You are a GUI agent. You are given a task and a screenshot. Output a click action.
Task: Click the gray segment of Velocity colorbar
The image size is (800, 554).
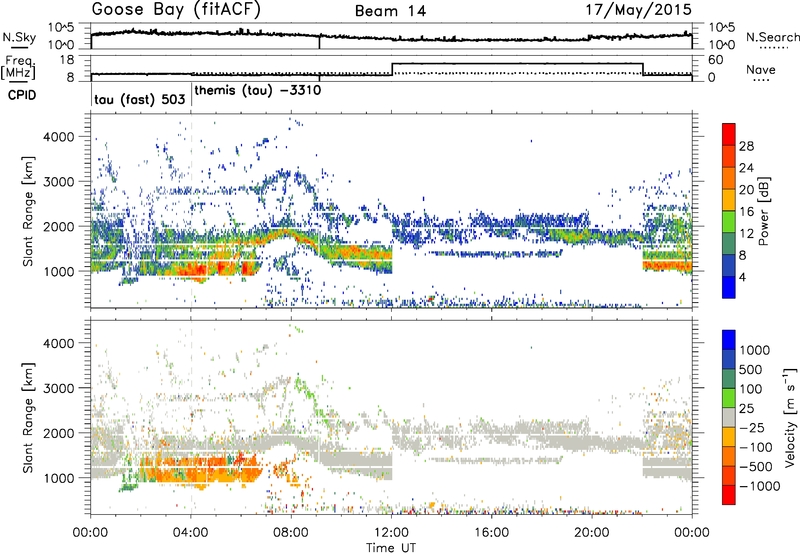pyautogui.click(x=729, y=418)
